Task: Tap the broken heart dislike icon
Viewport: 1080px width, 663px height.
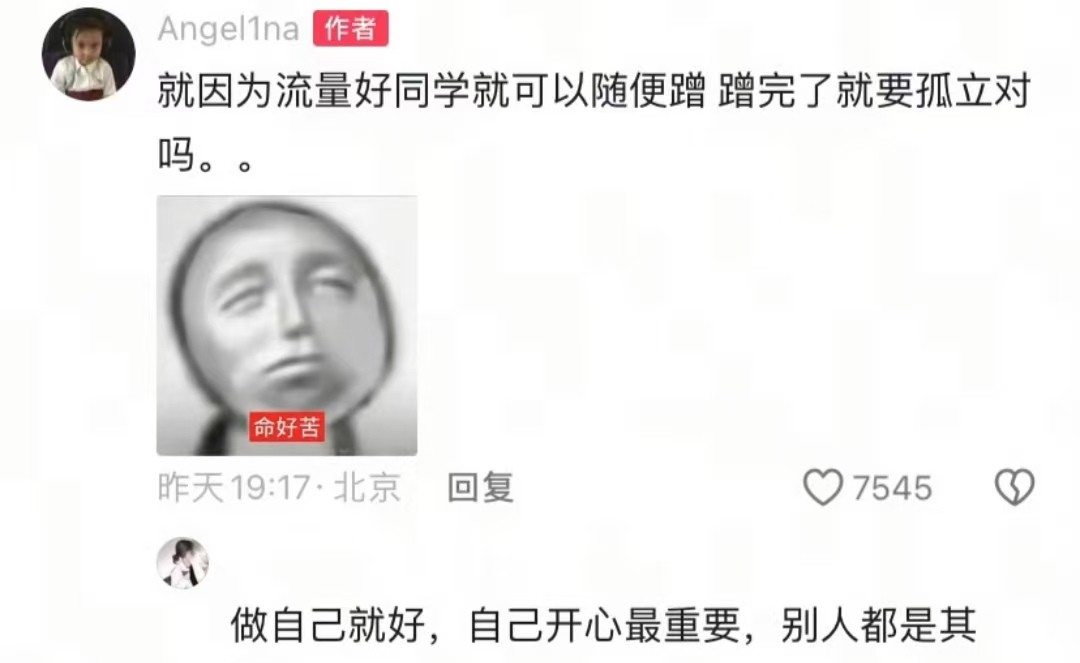Action: pyautogui.click(x=1015, y=487)
